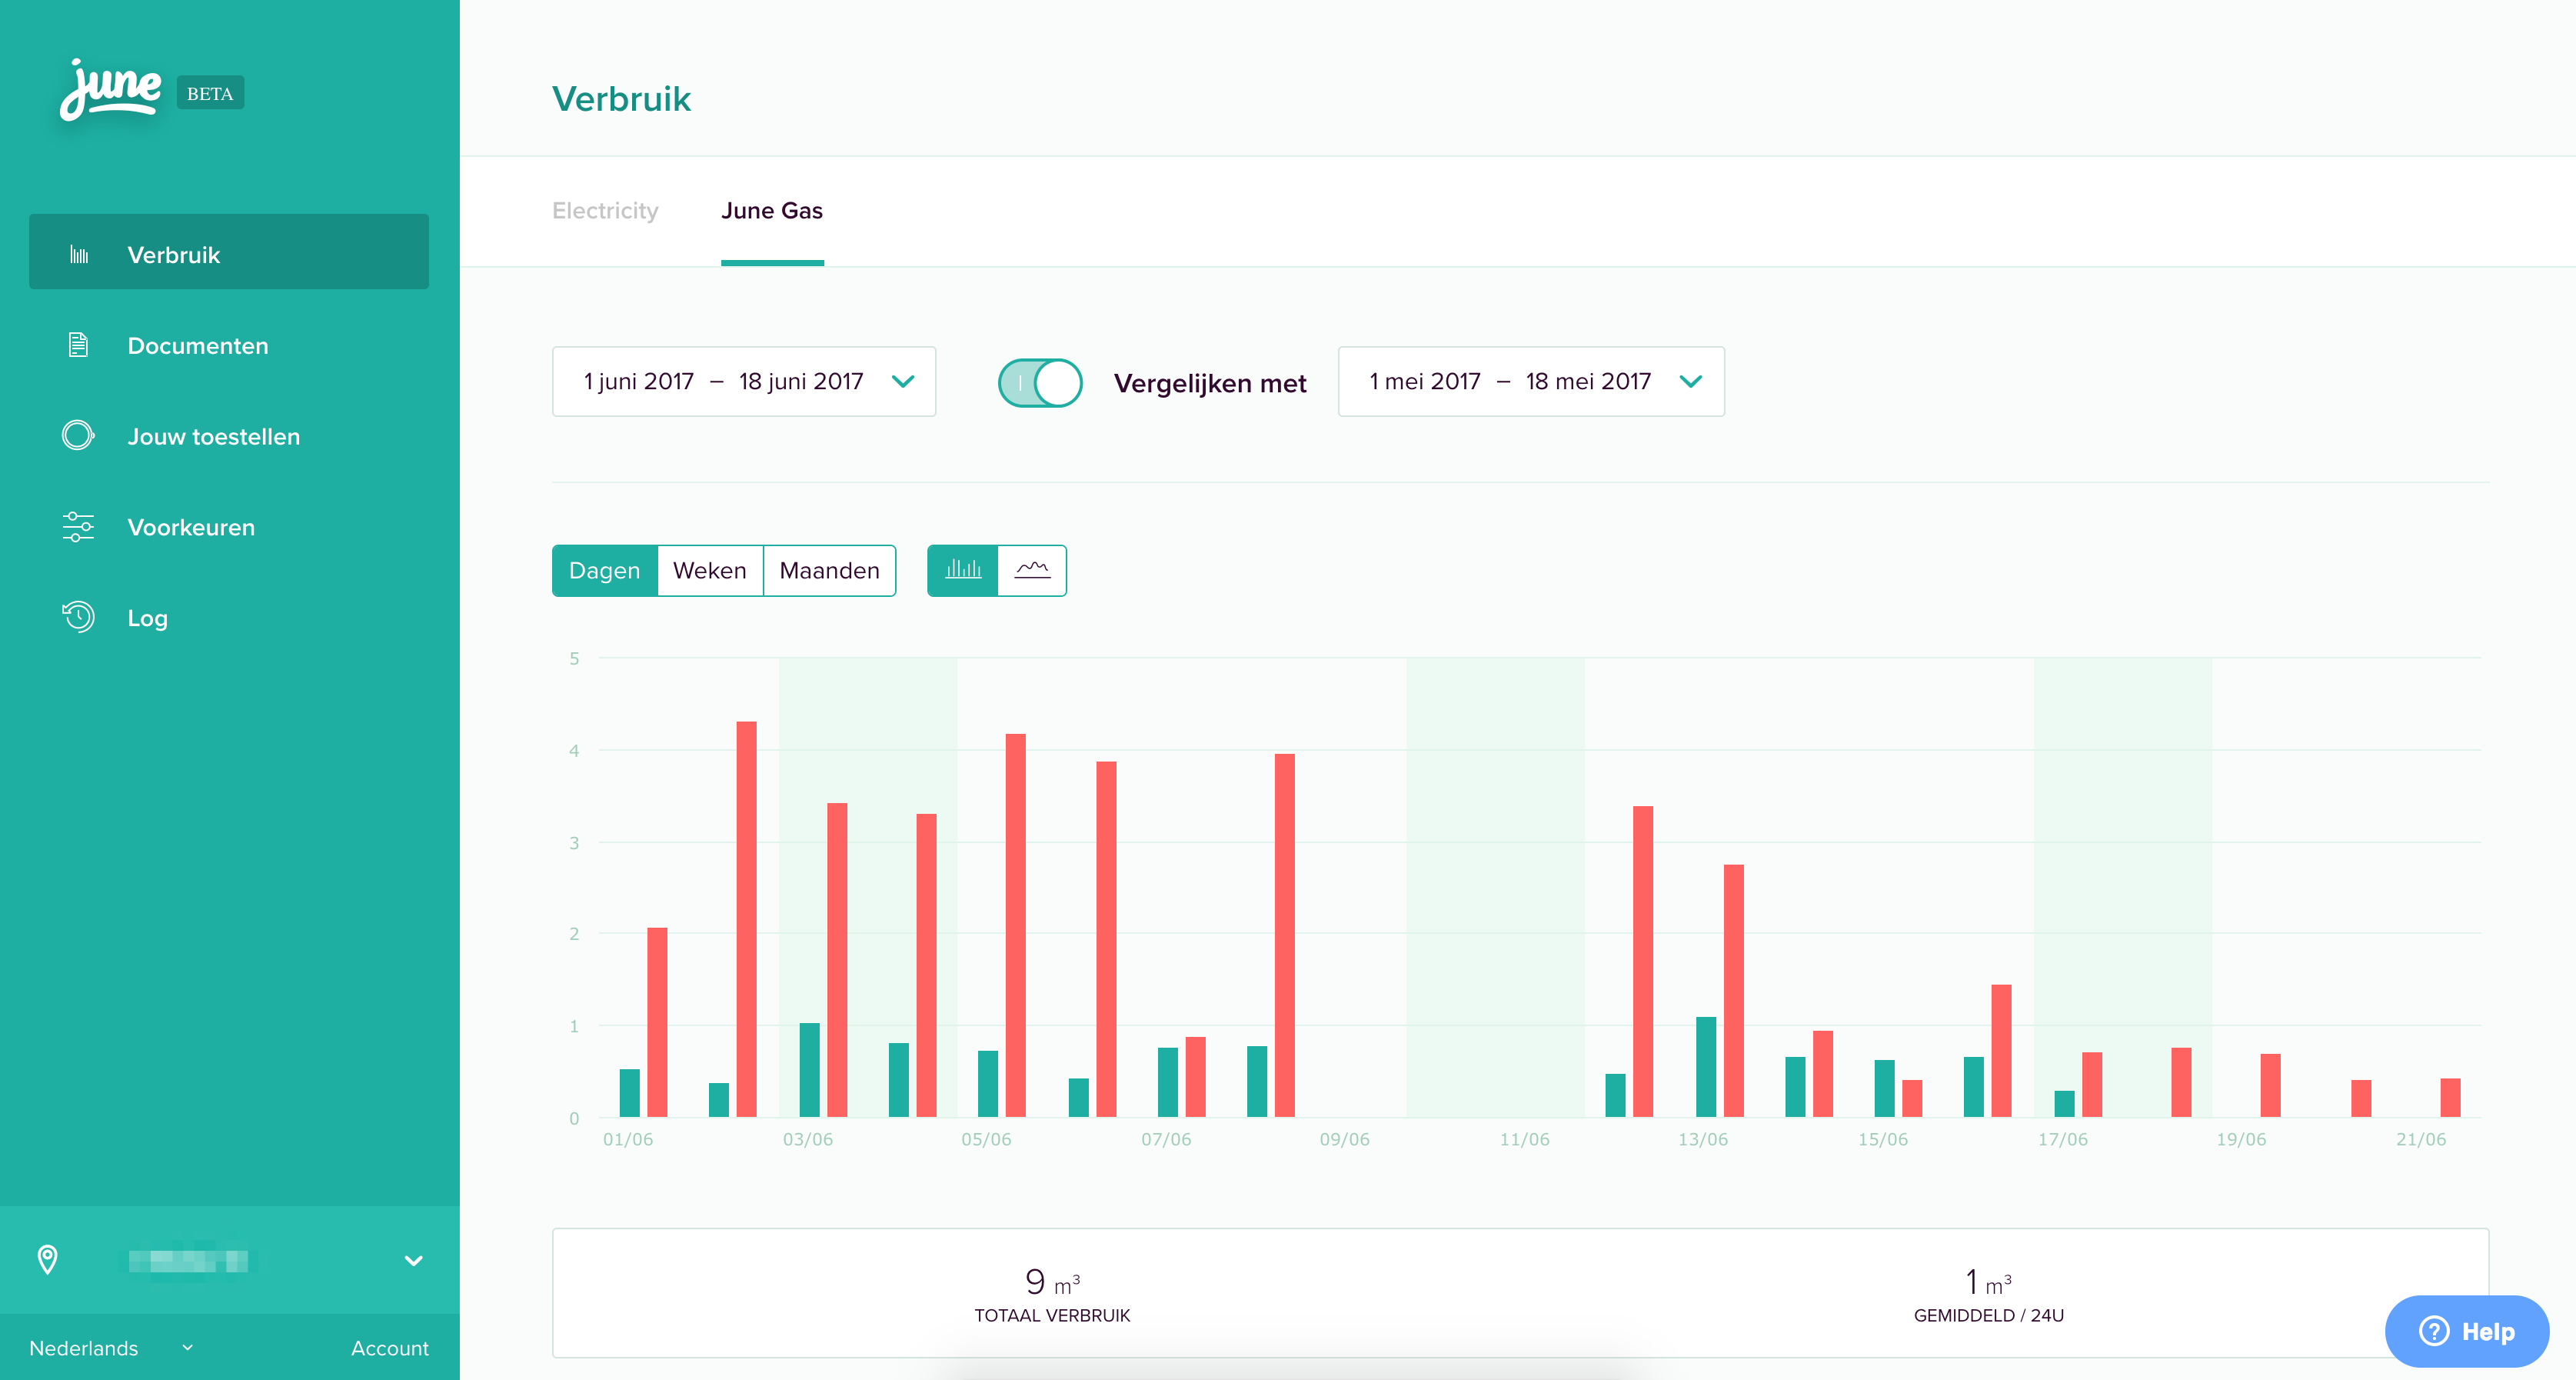This screenshot has width=2576, height=1380.
Task: Click the Documenten document icon
Action: 78,345
